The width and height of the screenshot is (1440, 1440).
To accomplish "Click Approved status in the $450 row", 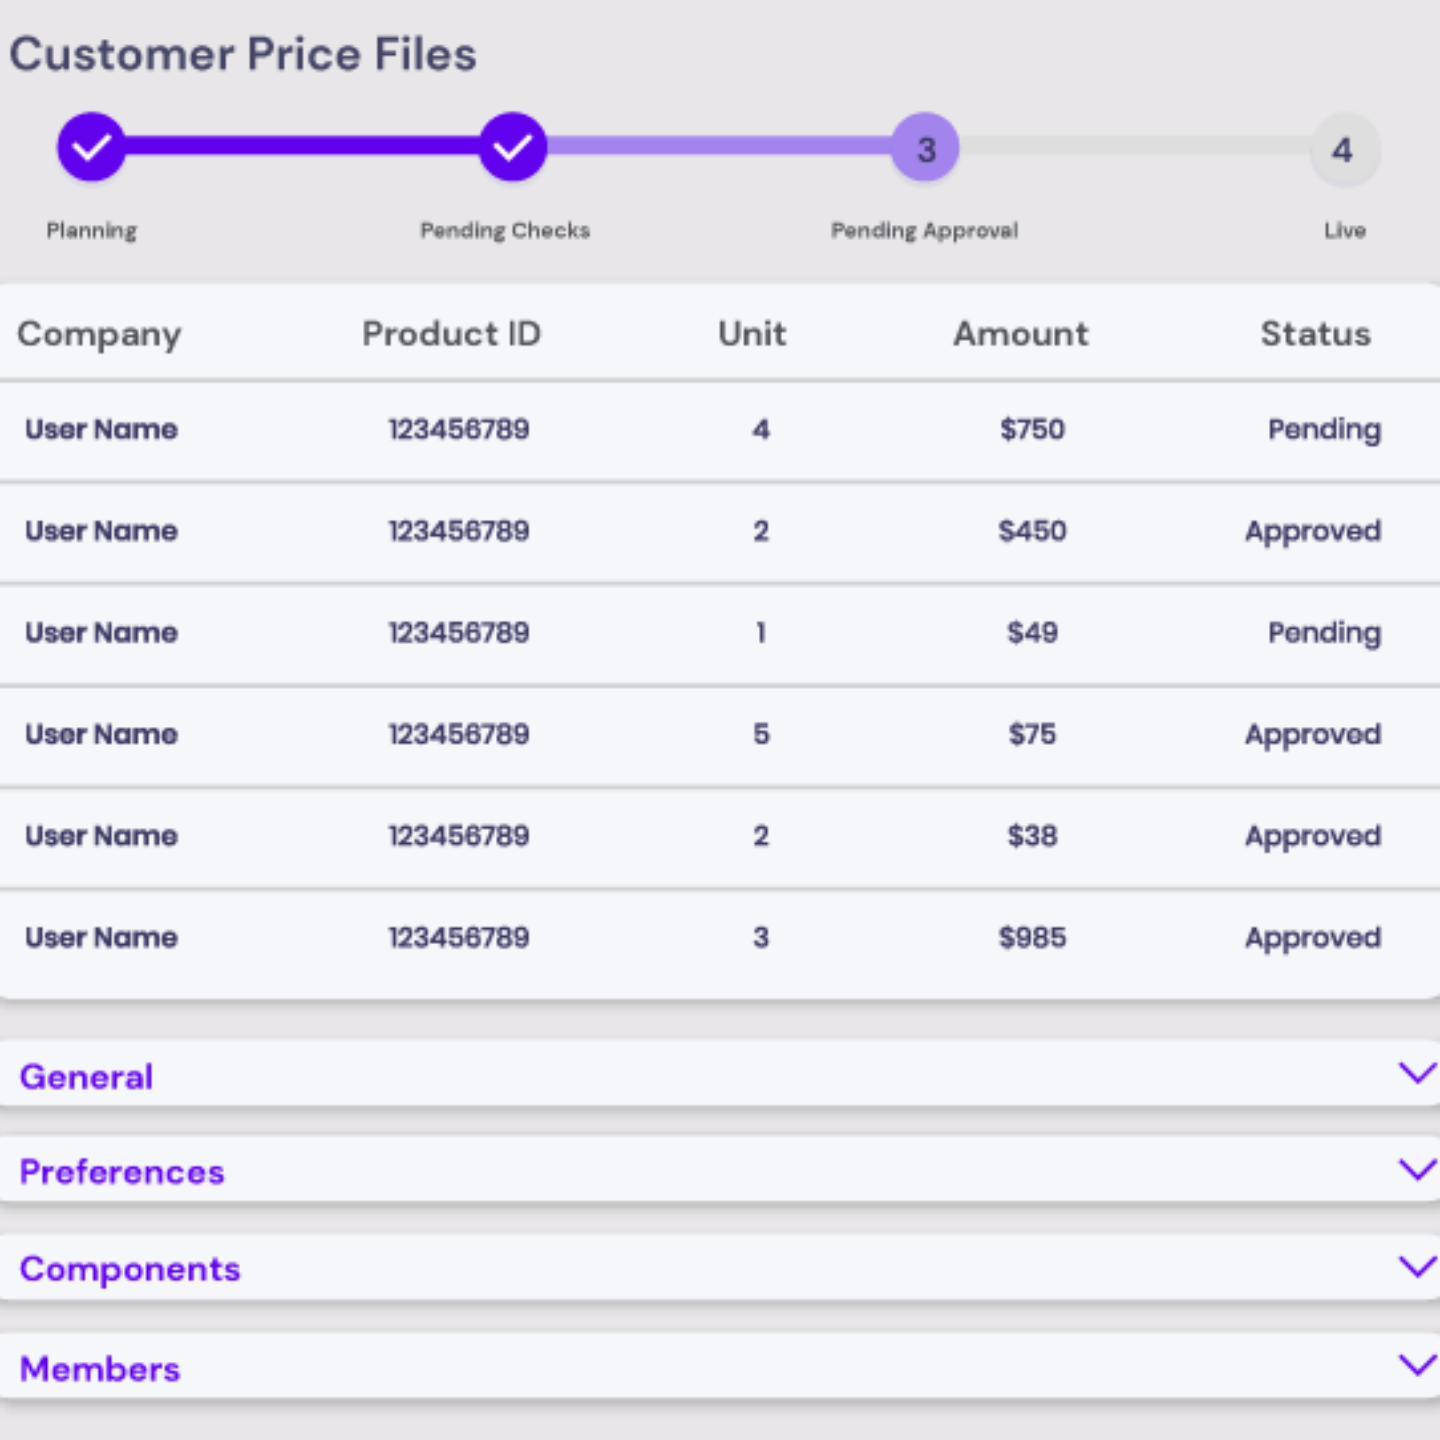I will point(1312,532).
